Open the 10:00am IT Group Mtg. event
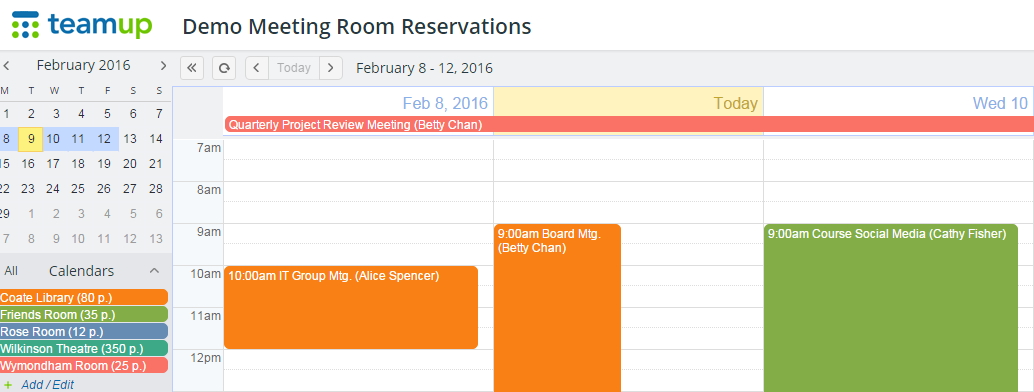Screen dimensions: 1034x392 point(351,308)
